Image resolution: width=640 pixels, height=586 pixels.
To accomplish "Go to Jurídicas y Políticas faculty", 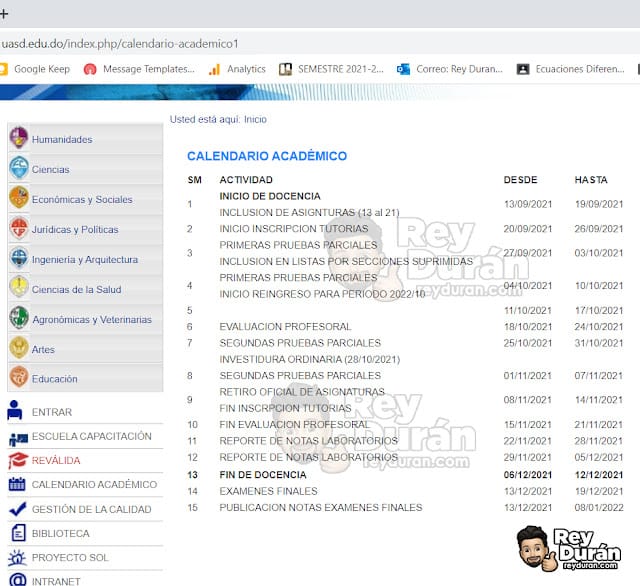I will pyautogui.click(x=75, y=230).
